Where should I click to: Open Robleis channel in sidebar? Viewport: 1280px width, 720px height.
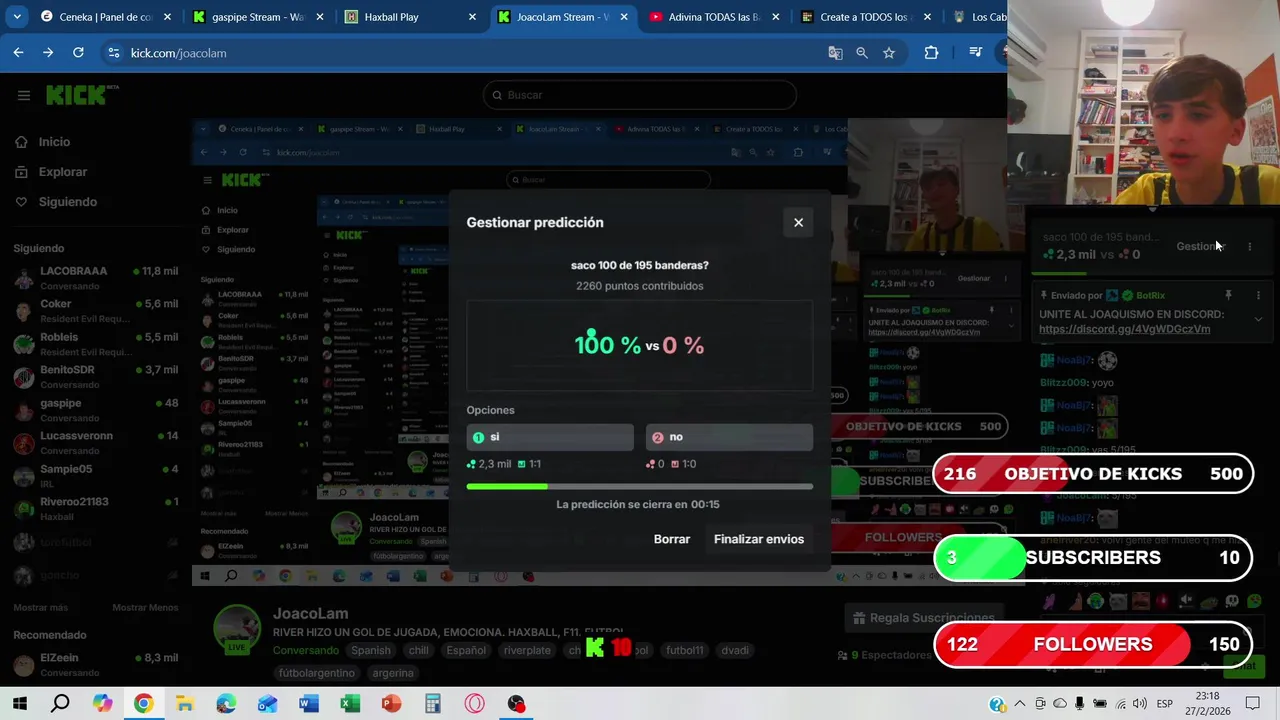96,344
